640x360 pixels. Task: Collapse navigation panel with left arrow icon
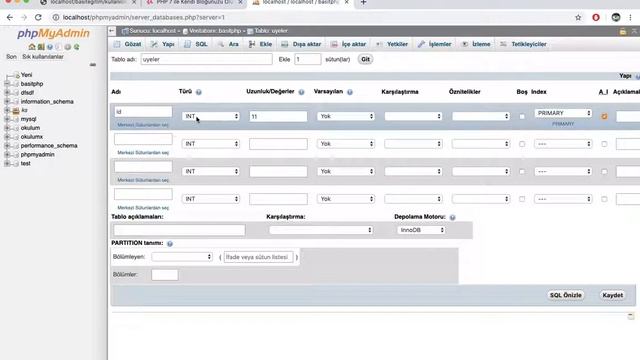[112, 31]
